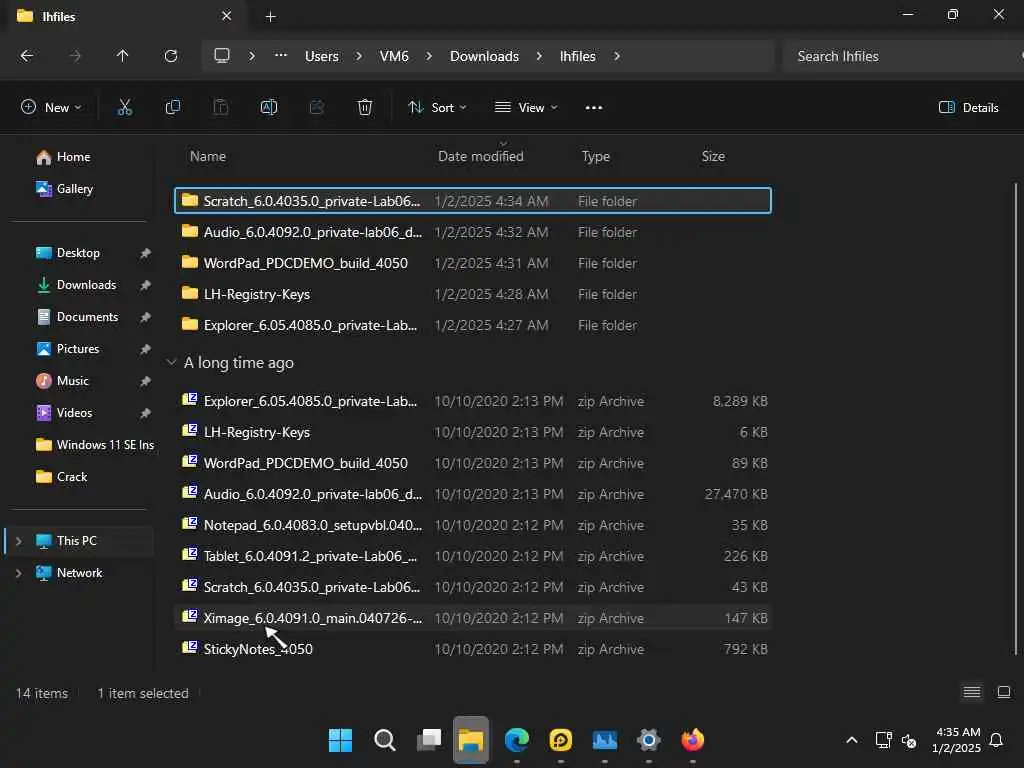
Task: Select the Notepad_6.0.4083.0 zip archive
Action: pyautogui.click(x=473, y=525)
